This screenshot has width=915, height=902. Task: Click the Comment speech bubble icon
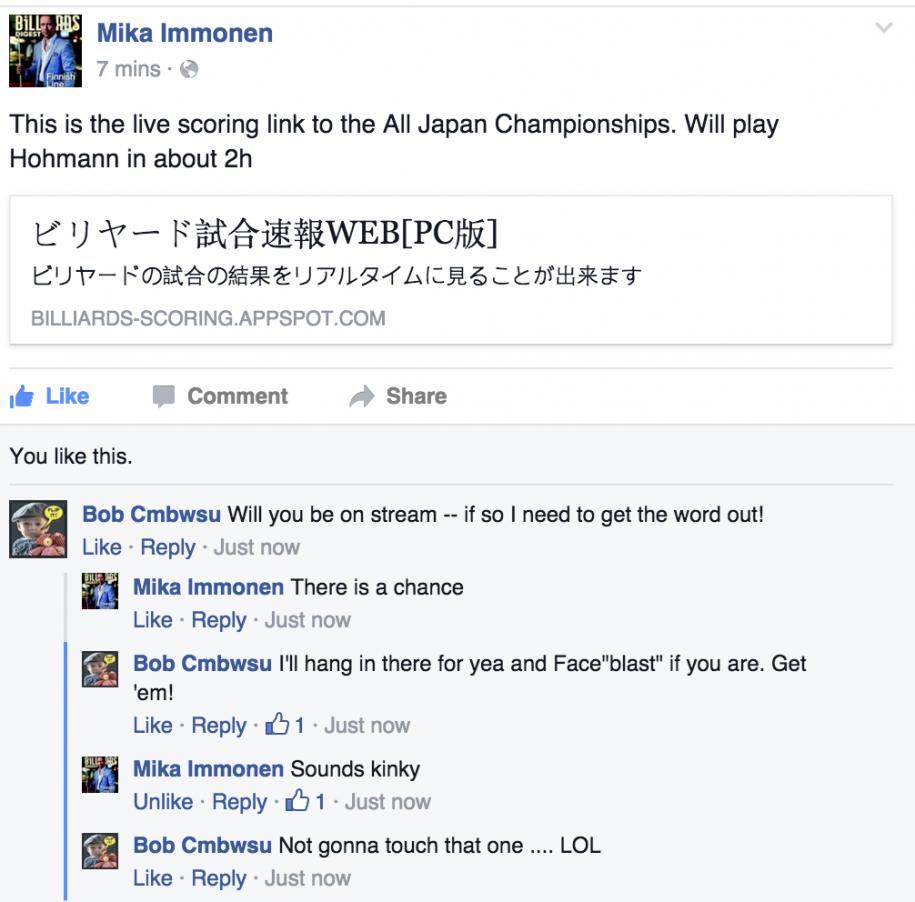pyautogui.click(x=163, y=397)
